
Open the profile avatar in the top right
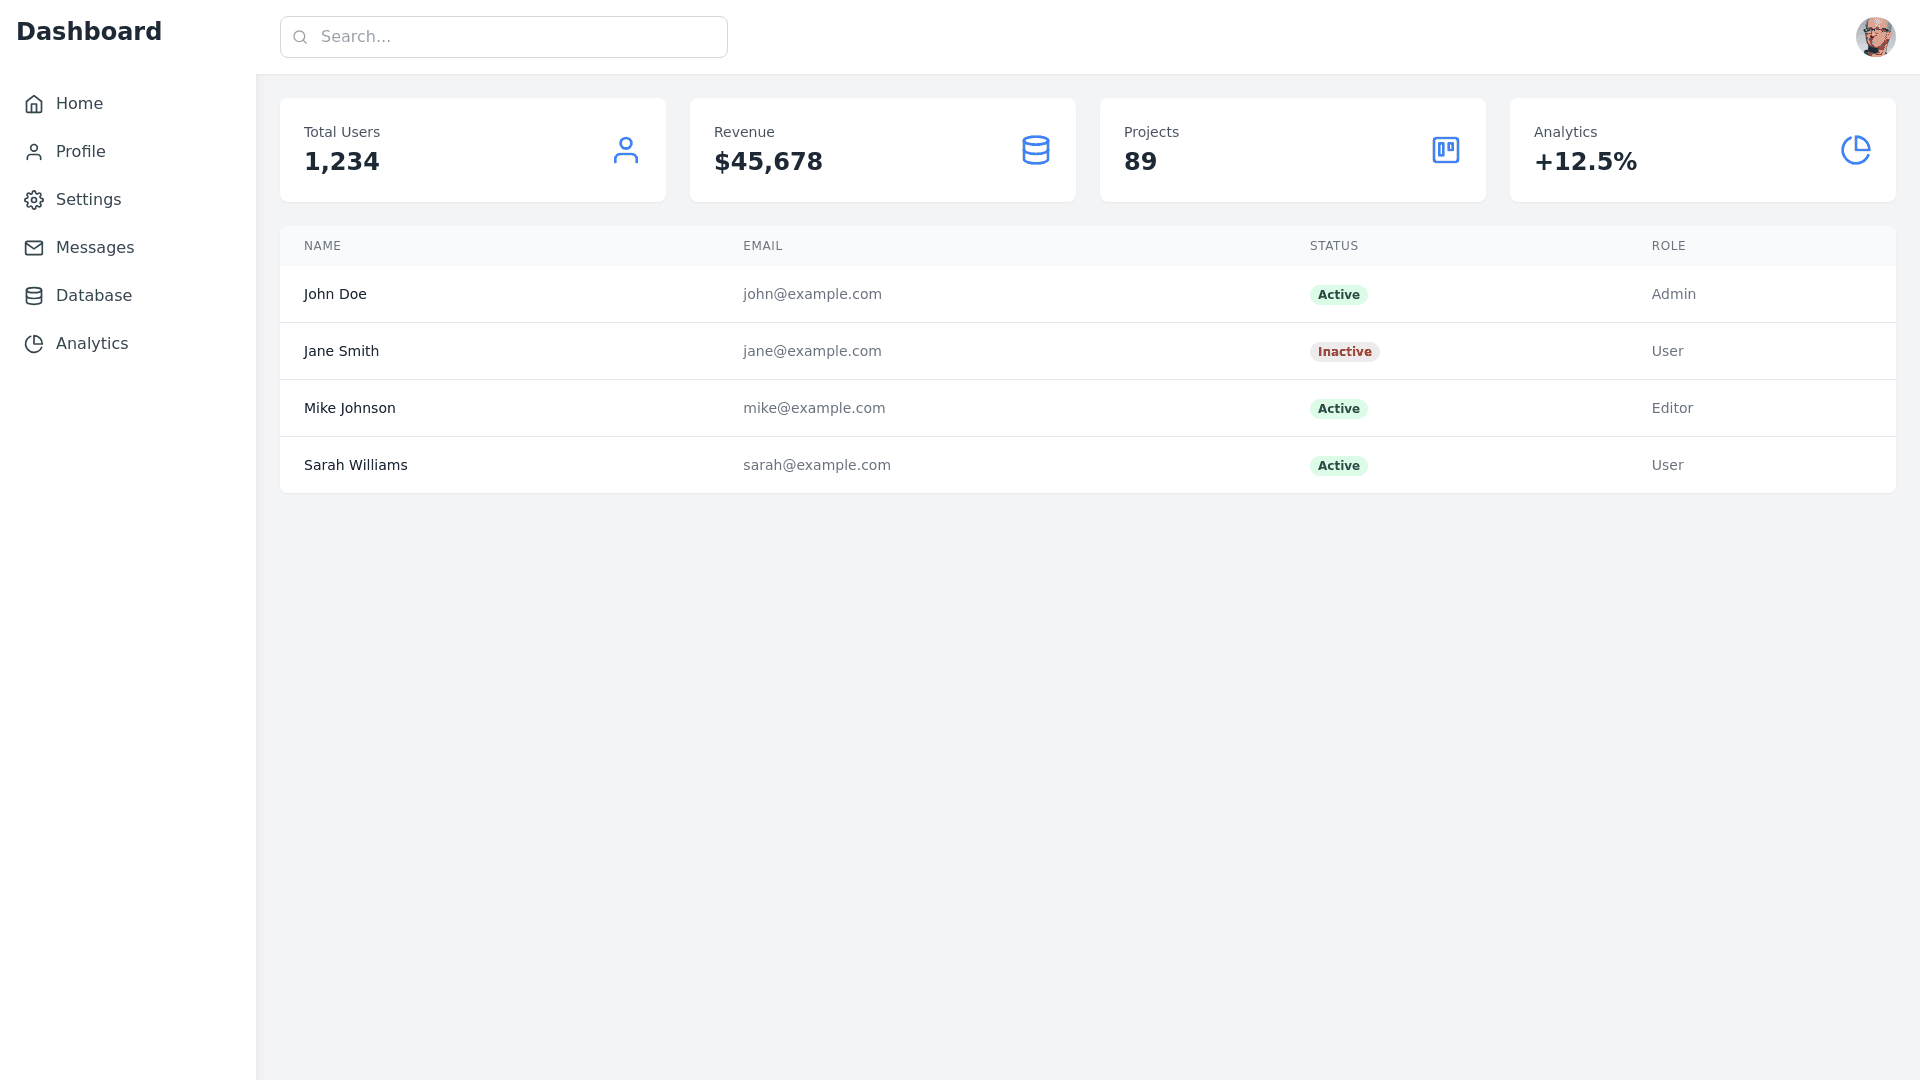[x=1876, y=36]
